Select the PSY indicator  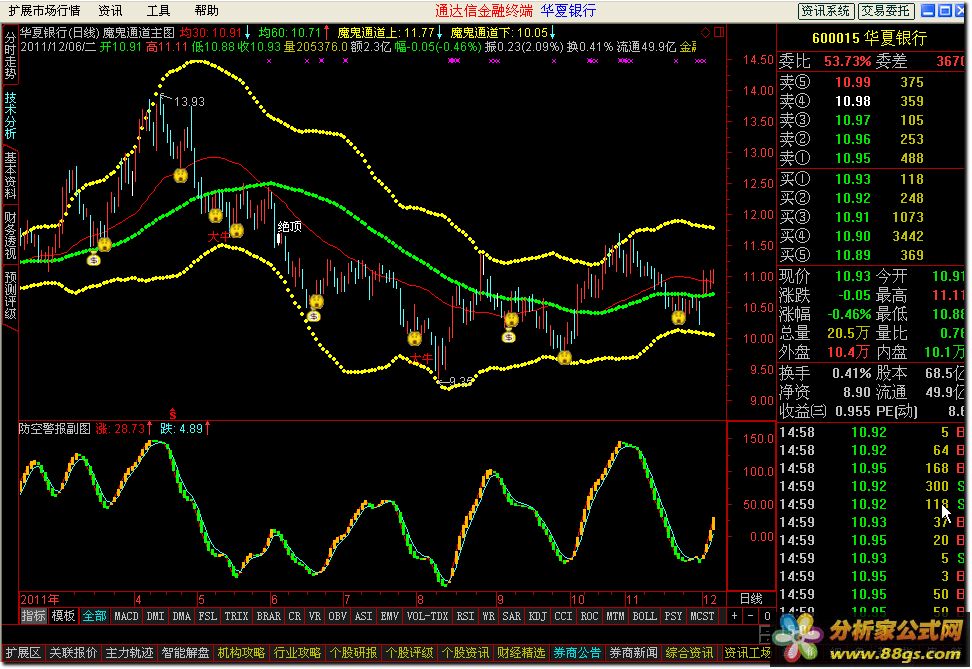(x=673, y=616)
